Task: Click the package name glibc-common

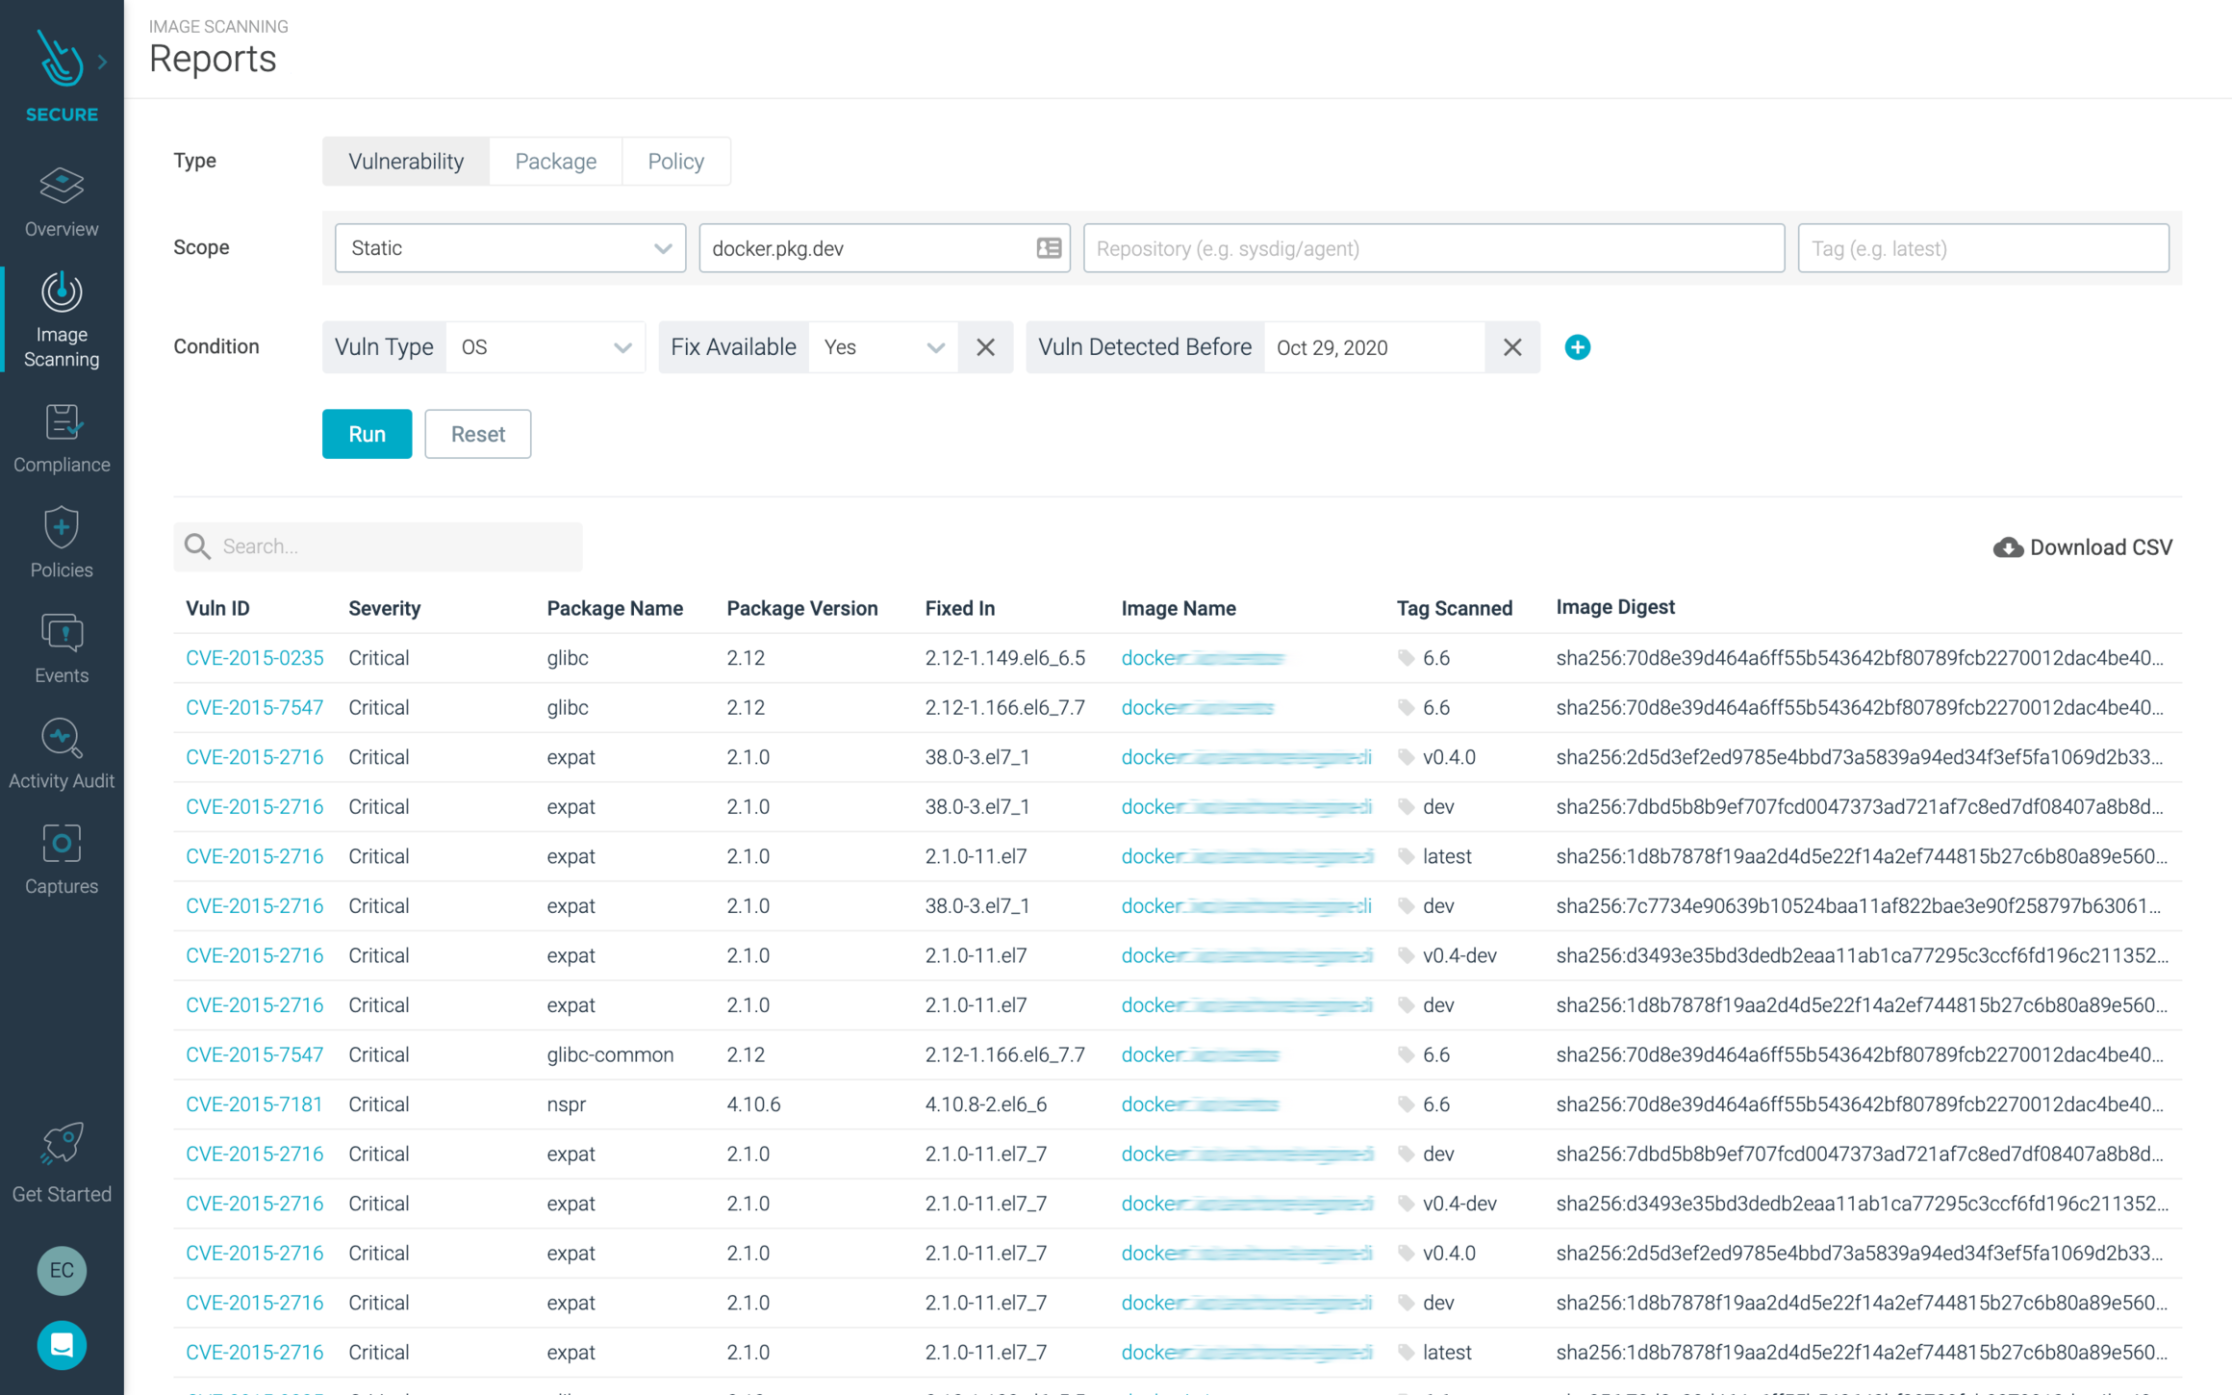Action: [x=610, y=1055]
